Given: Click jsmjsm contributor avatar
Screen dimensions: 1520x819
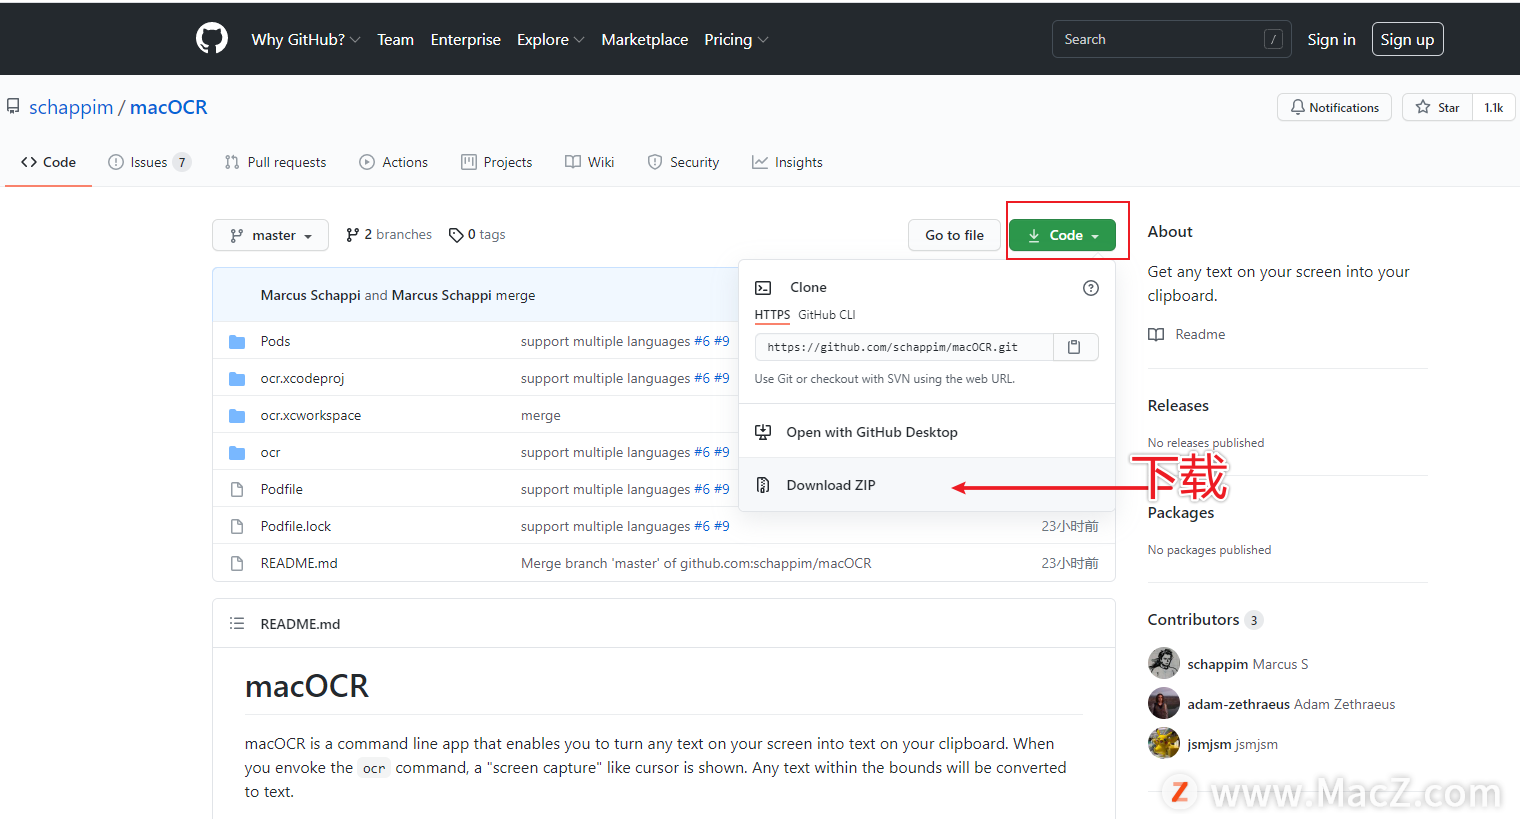Looking at the screenshot, I should 1164,743.
